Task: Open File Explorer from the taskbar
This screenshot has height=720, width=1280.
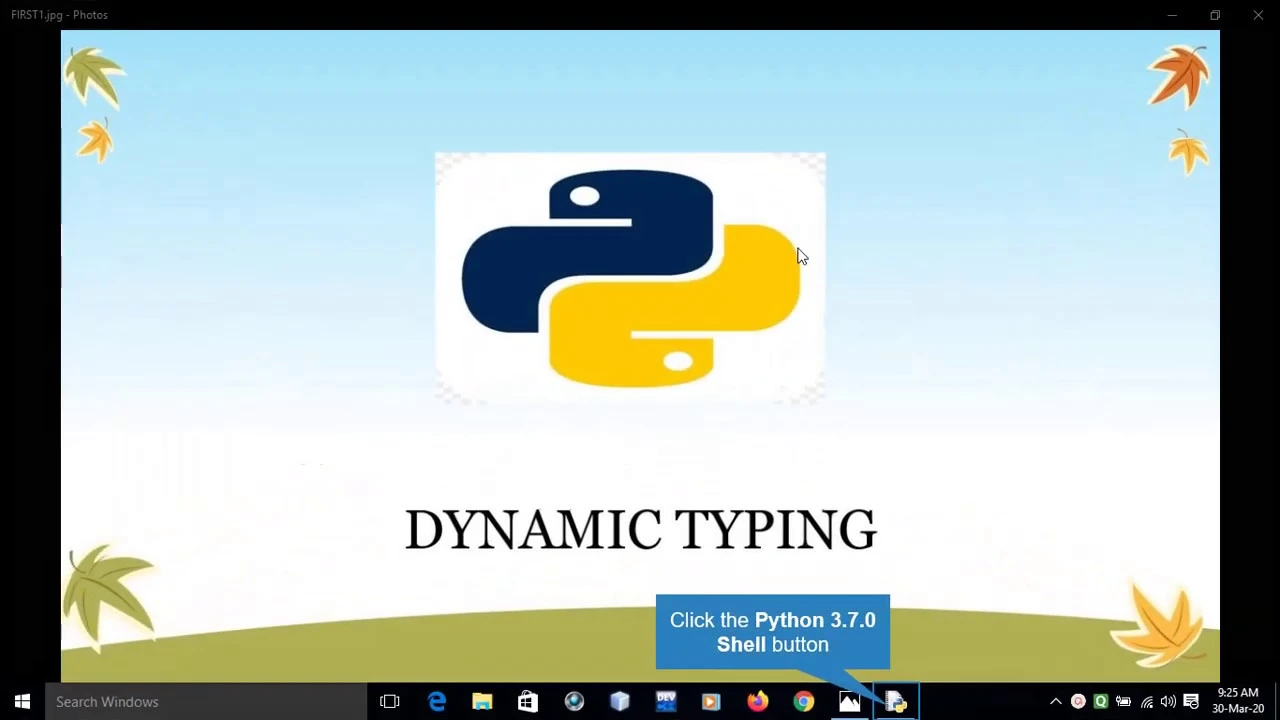Action: [x=482, y=702]
